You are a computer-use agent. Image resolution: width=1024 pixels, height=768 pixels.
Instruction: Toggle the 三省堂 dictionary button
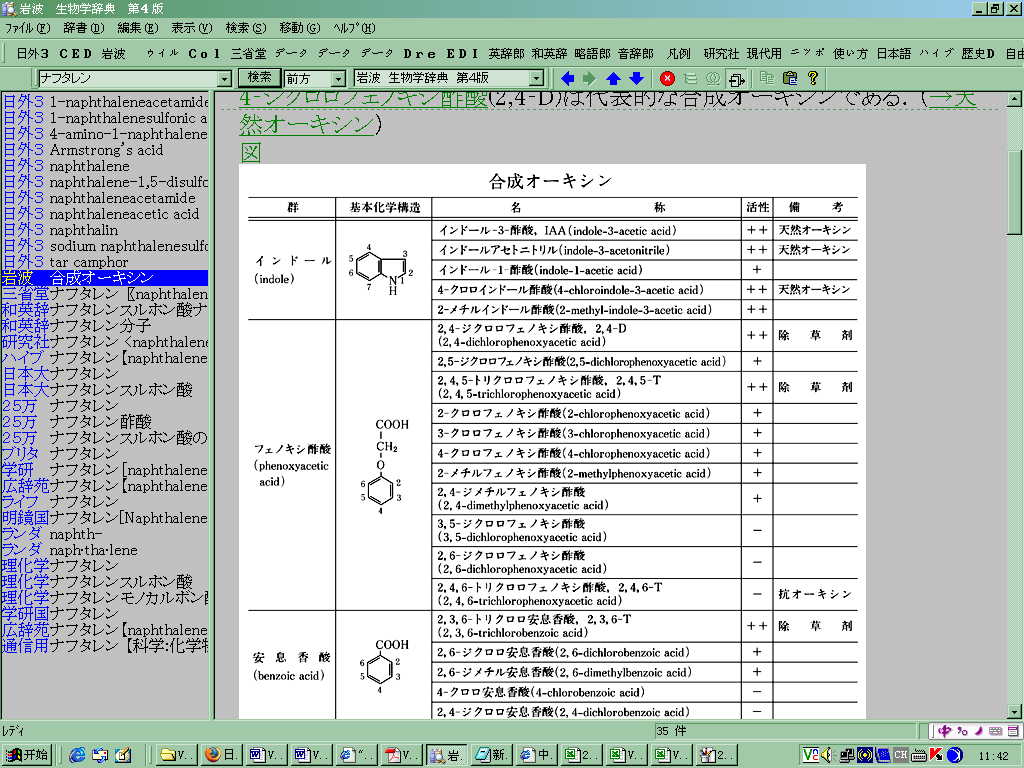[x=249, y=53]
